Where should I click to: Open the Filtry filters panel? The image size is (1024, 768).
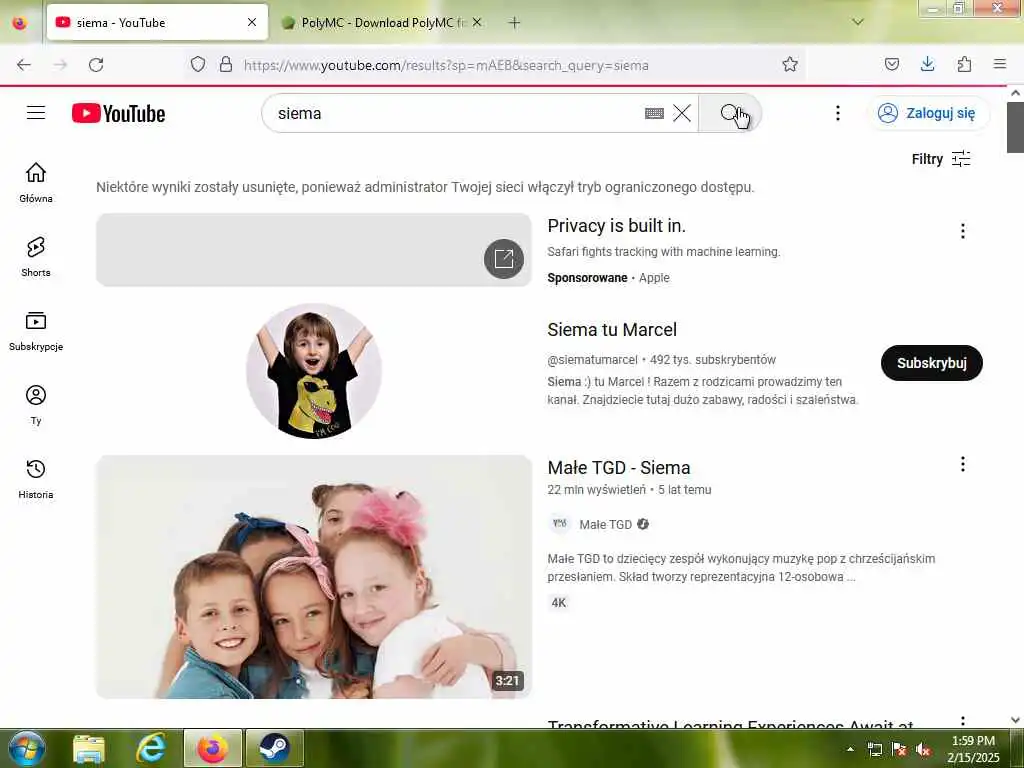pos(941,159)
